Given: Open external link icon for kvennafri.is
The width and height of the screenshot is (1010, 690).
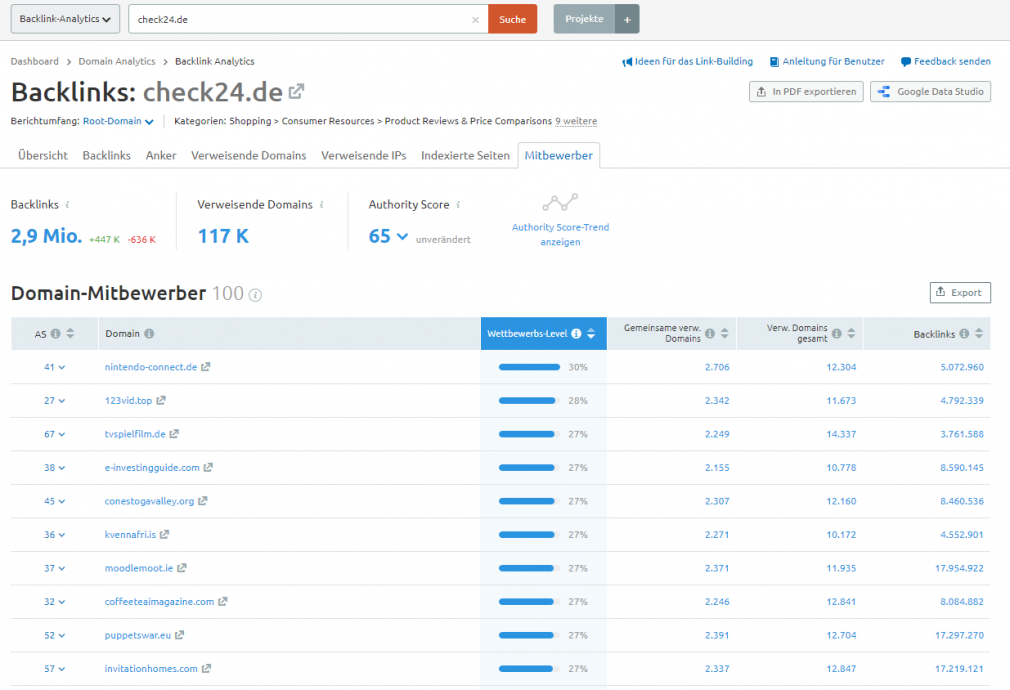Looking at the screenshot, I should click(164, 534).
